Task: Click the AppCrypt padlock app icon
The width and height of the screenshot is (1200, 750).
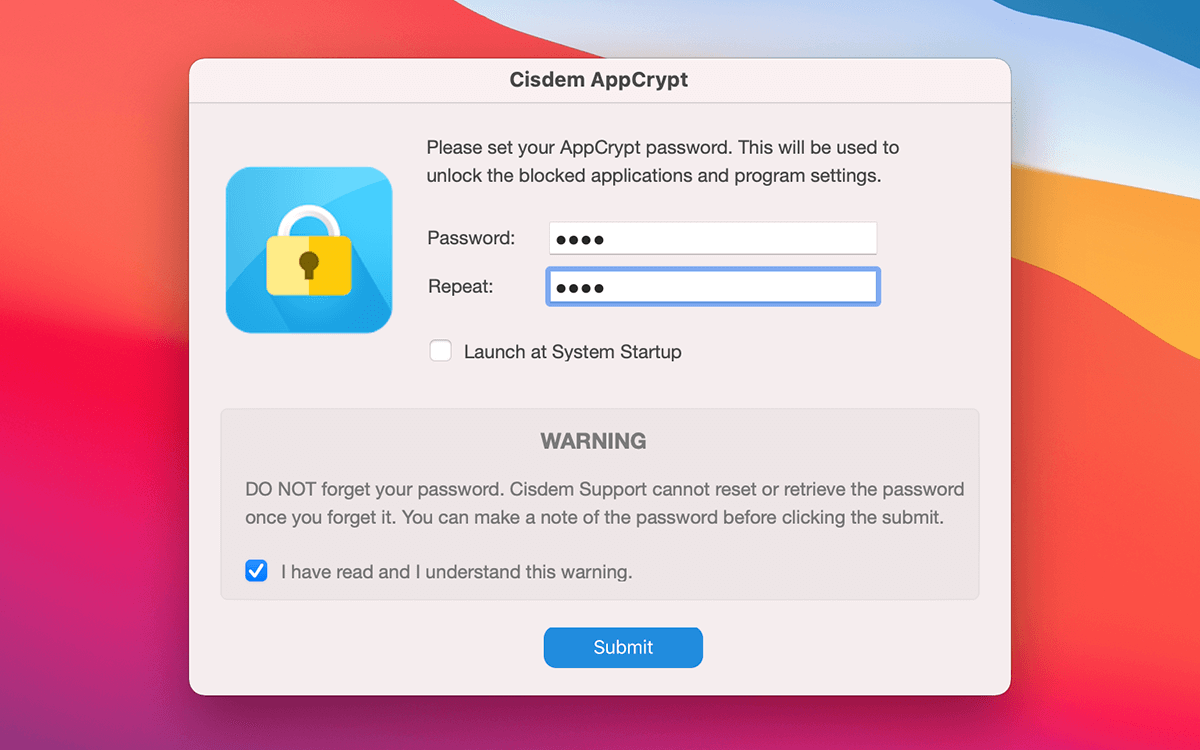Action: (x=309, y=250)
